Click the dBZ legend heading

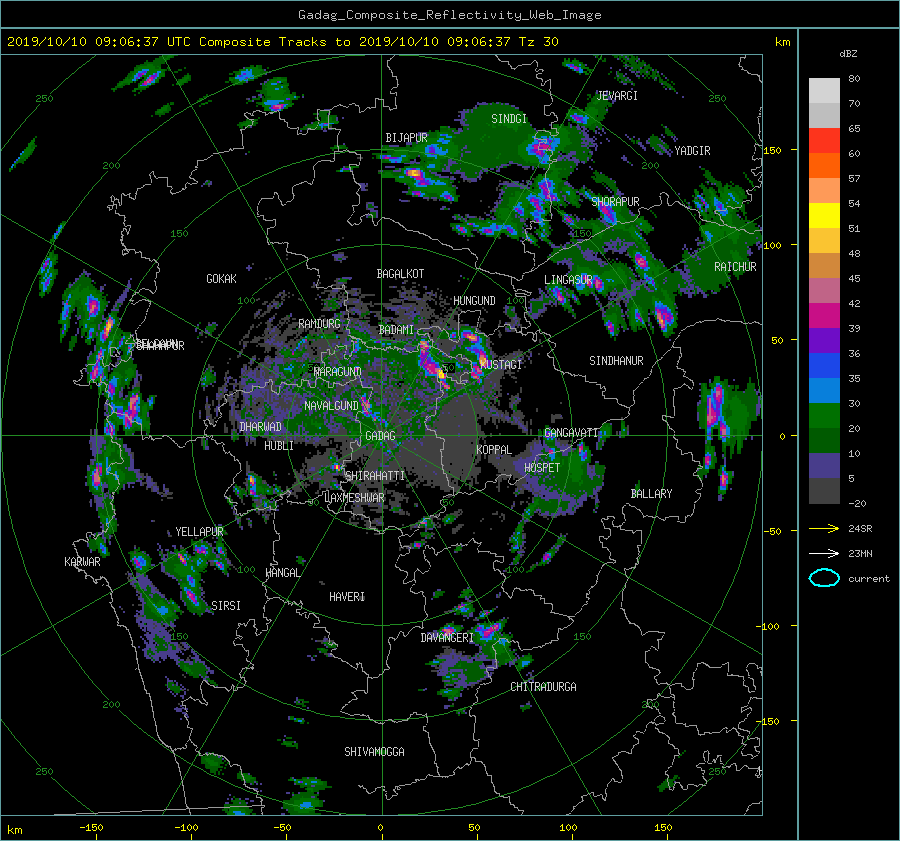(848, 54)
